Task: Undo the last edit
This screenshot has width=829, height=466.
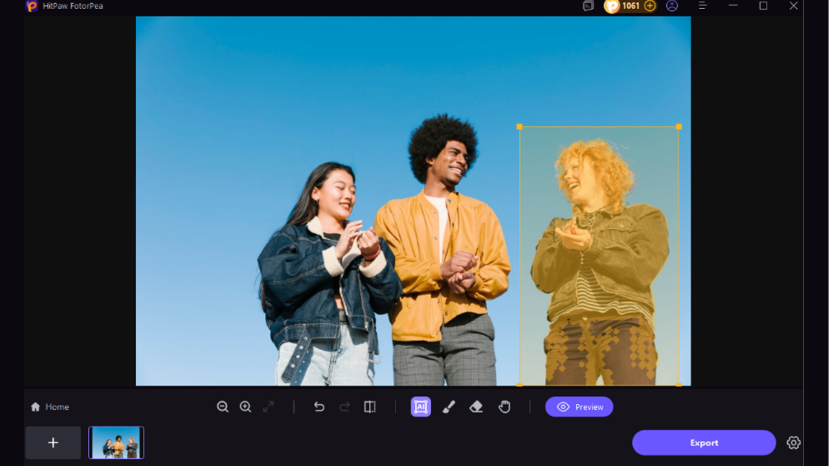Action: 319,407
